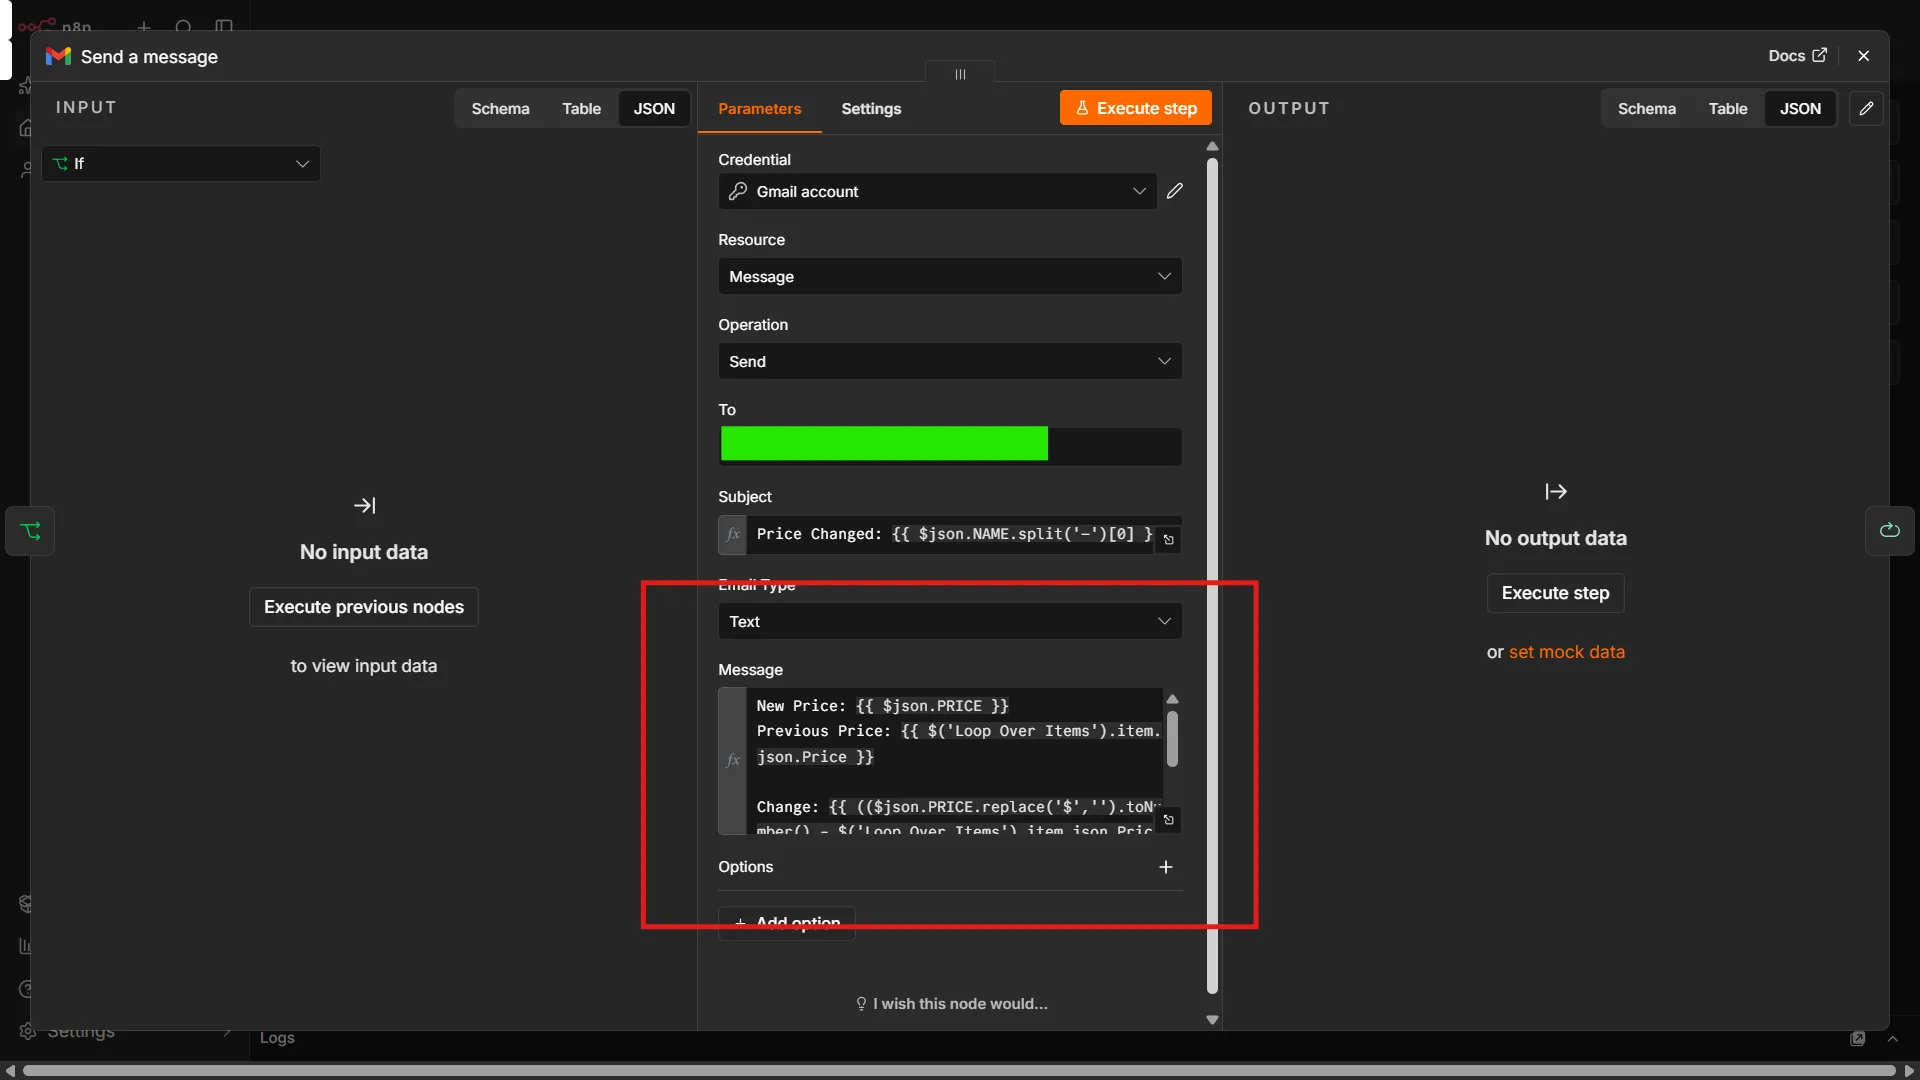Click the parameters panel vertical scrollbar
The width and height of the screenshot is (1920, 1080).
click(1212, 575)
